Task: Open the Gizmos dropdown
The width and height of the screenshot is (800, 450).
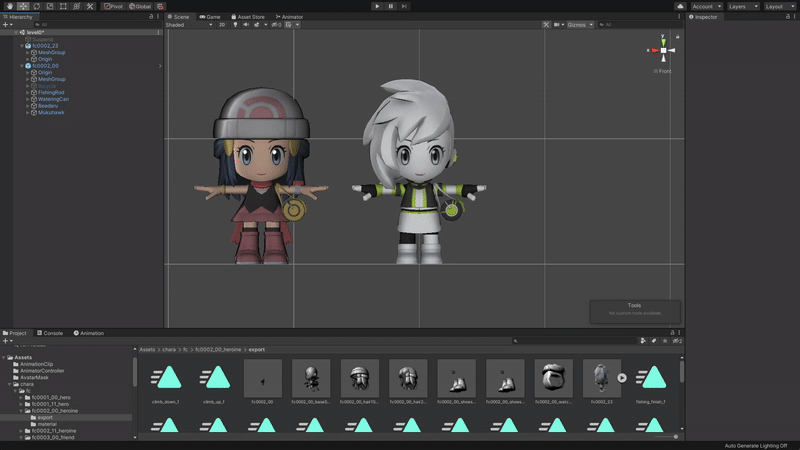Action: pos(580,24)
